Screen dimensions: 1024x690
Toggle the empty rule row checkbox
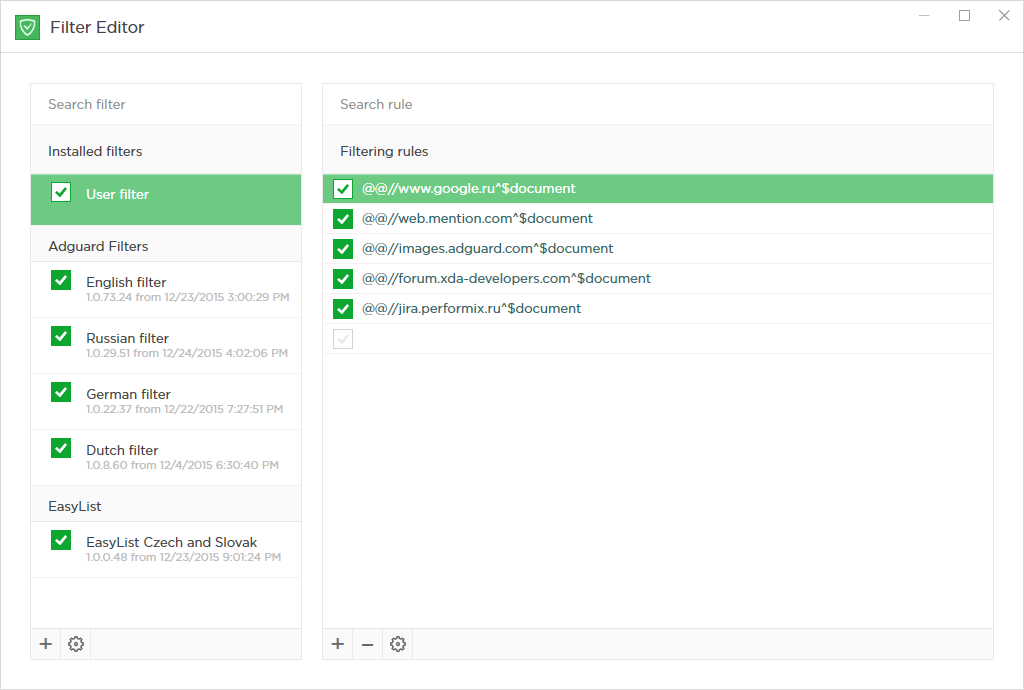tap(343, 339)
